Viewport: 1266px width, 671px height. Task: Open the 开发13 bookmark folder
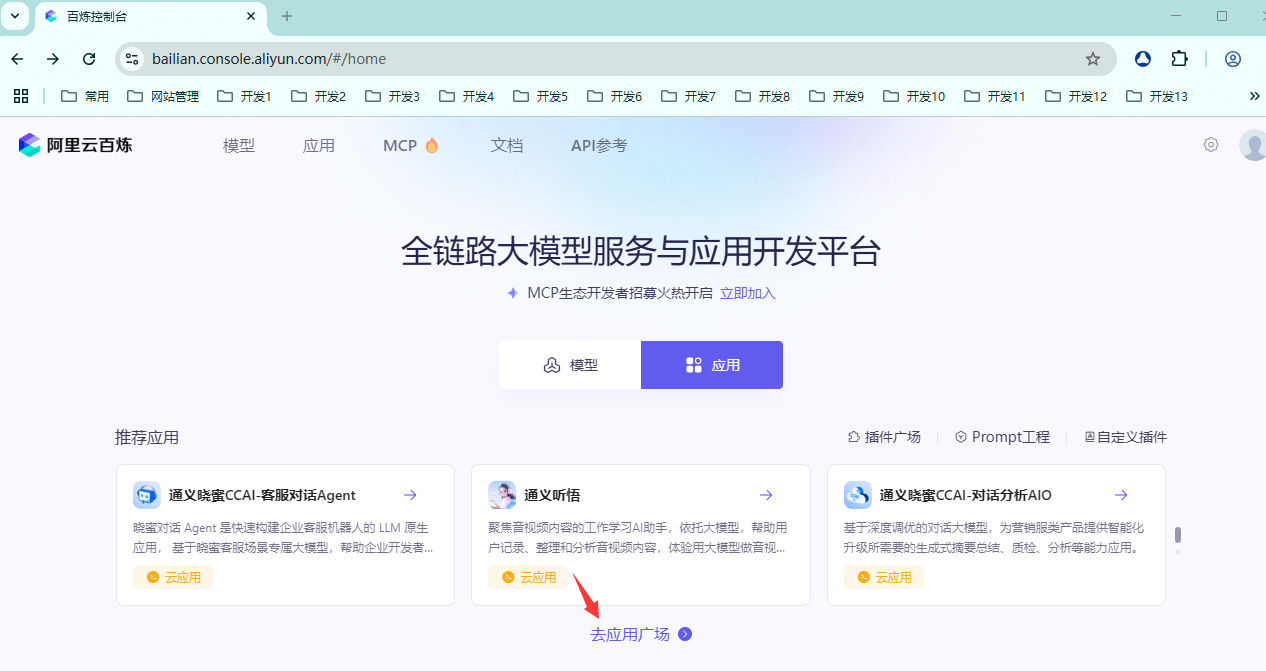[1156, 96]
